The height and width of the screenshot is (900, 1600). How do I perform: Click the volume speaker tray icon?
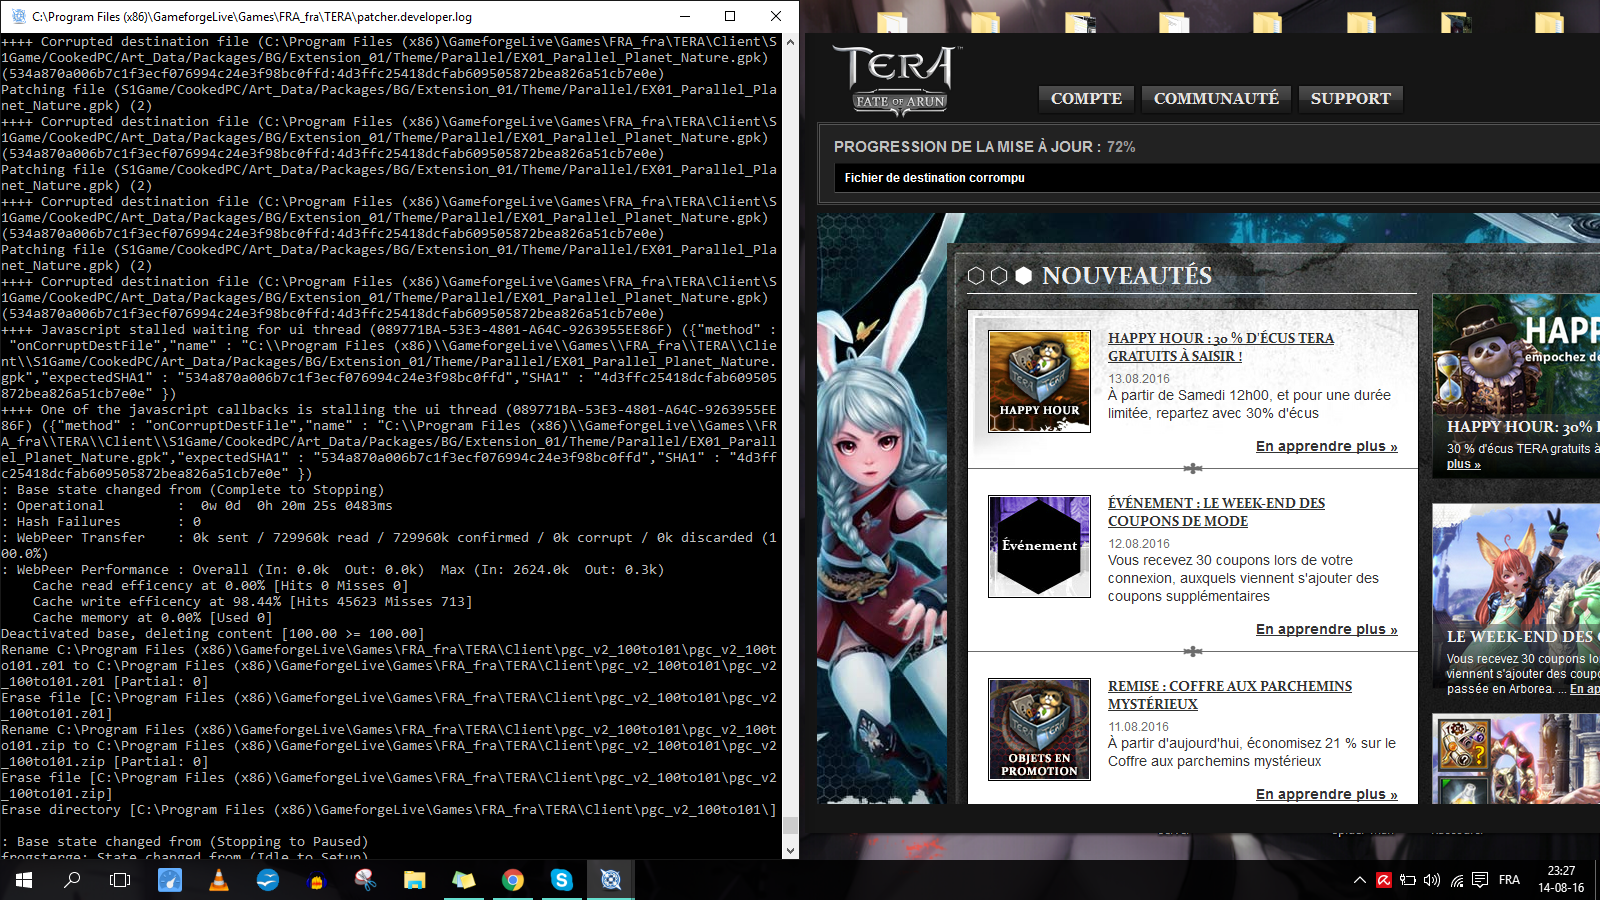1432,880
